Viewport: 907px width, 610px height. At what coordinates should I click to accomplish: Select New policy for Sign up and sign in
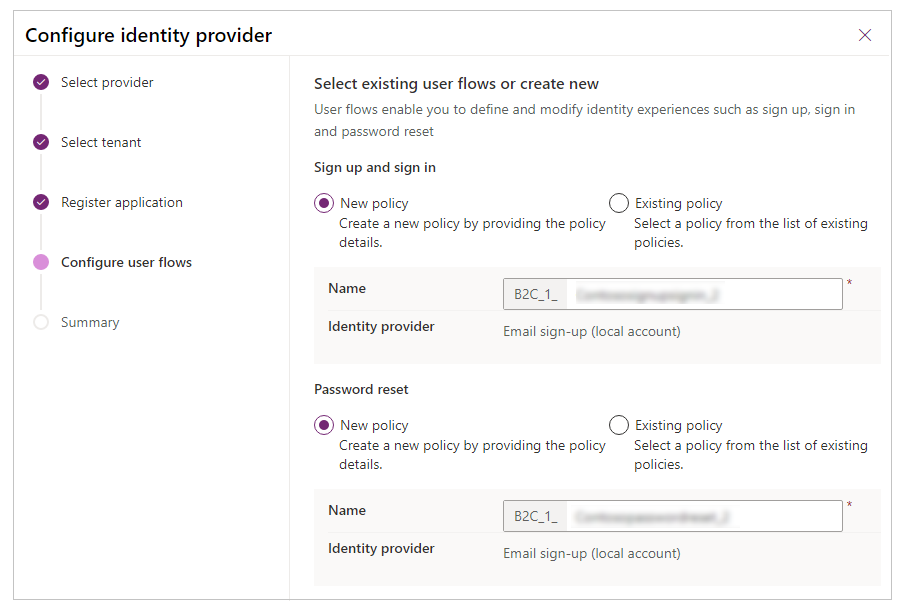(324, 204)
